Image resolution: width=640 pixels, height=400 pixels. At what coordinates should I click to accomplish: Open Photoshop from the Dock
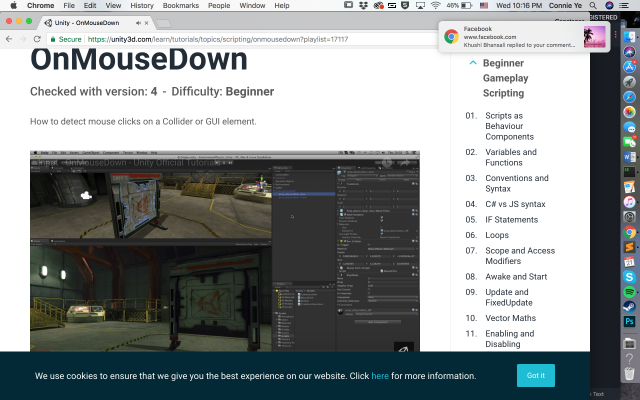[x=629, y=322]
